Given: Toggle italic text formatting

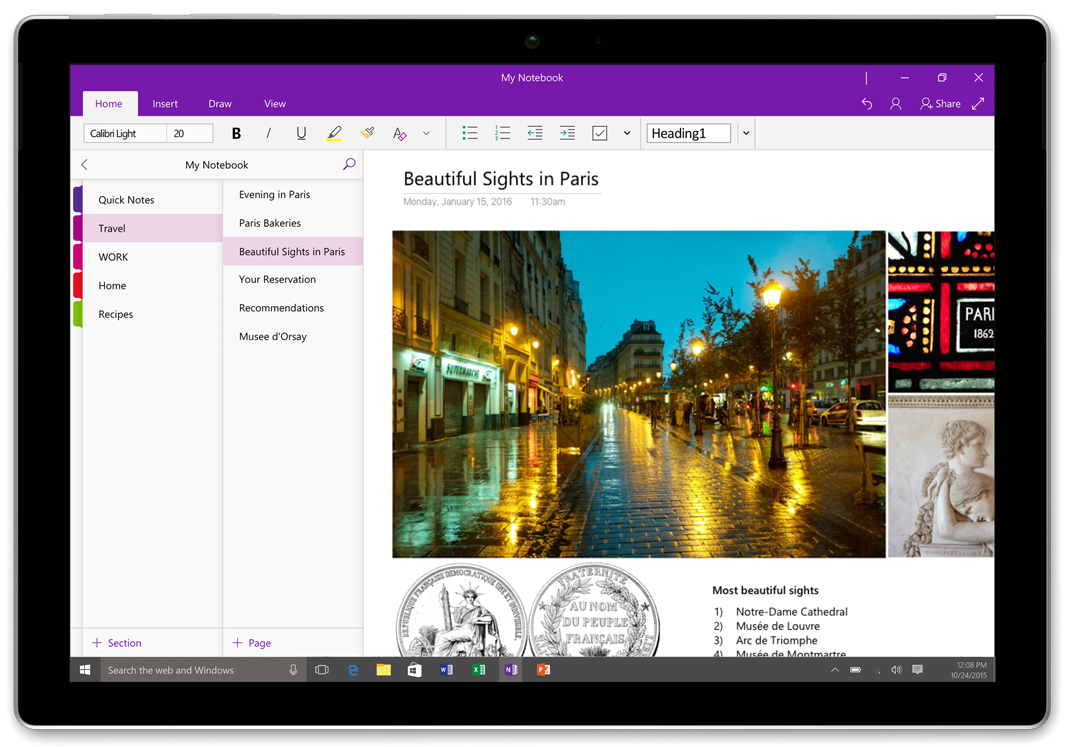Looking at the screenshot, I should point(268,133).
